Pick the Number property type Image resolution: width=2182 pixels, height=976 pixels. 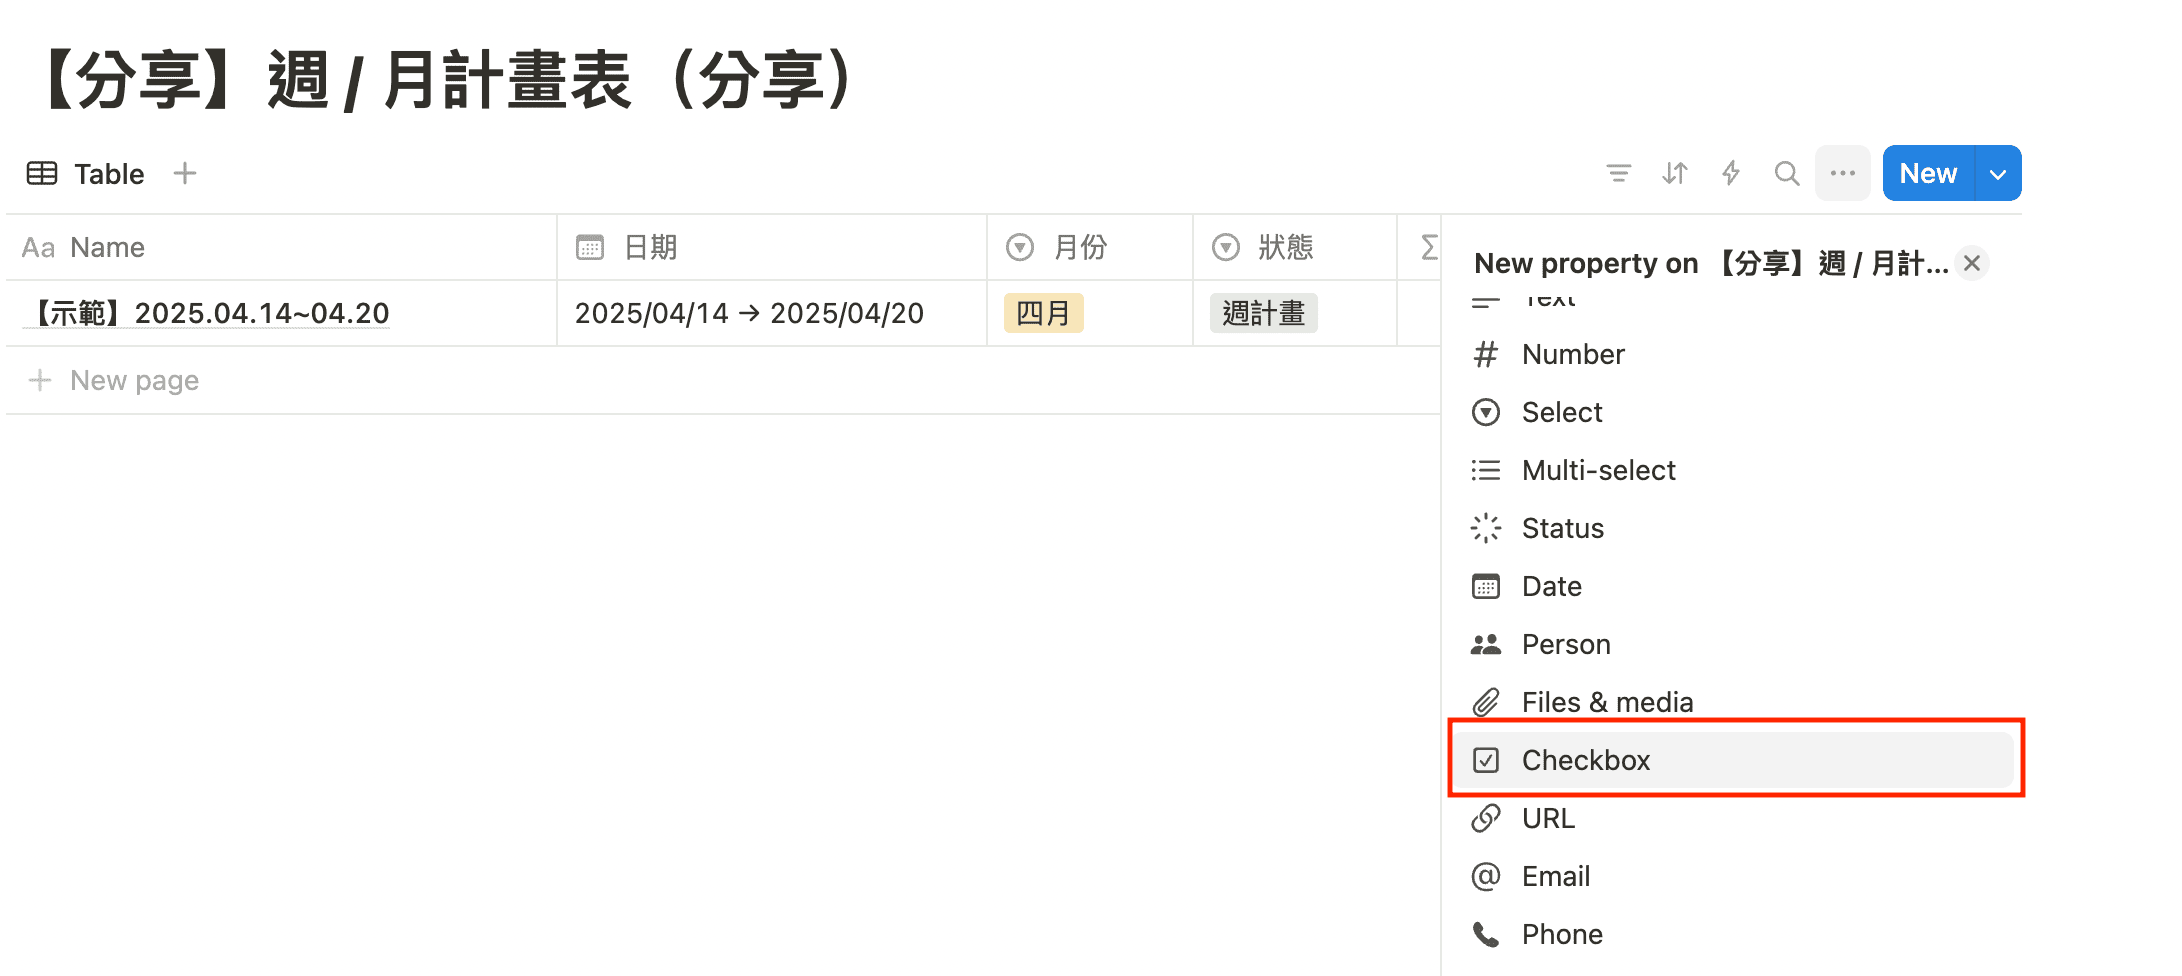1572,354
